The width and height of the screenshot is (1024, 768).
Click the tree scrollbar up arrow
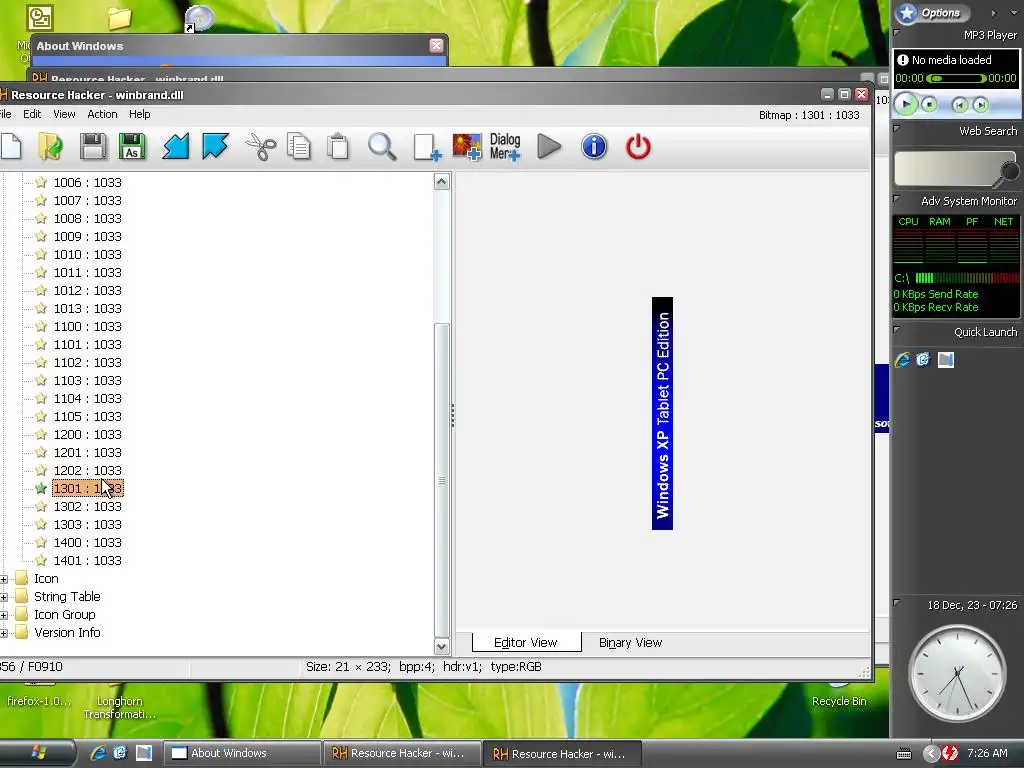pyautogui.click(x=441, y=182)
